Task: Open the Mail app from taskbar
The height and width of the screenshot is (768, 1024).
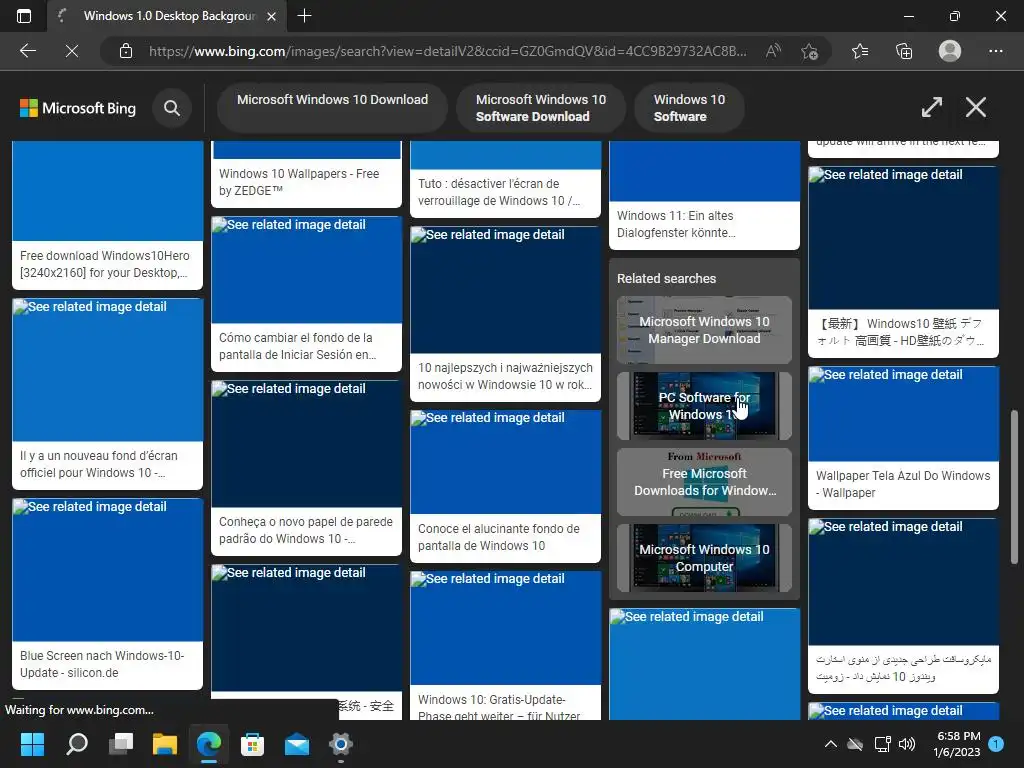Action: (297, 743)
